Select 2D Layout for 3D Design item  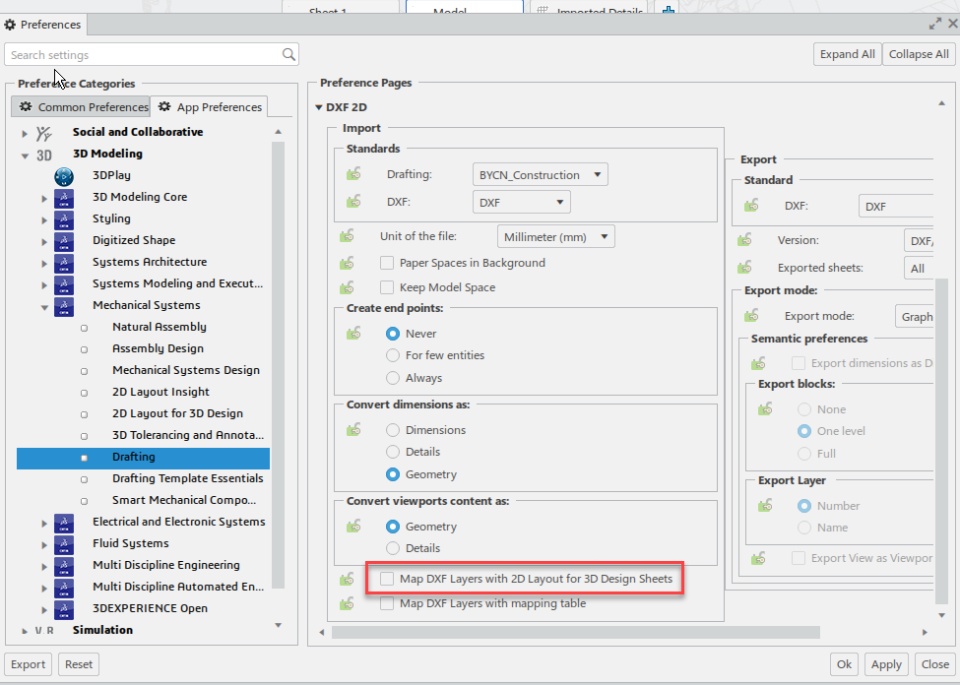click(x=178, y=413)
